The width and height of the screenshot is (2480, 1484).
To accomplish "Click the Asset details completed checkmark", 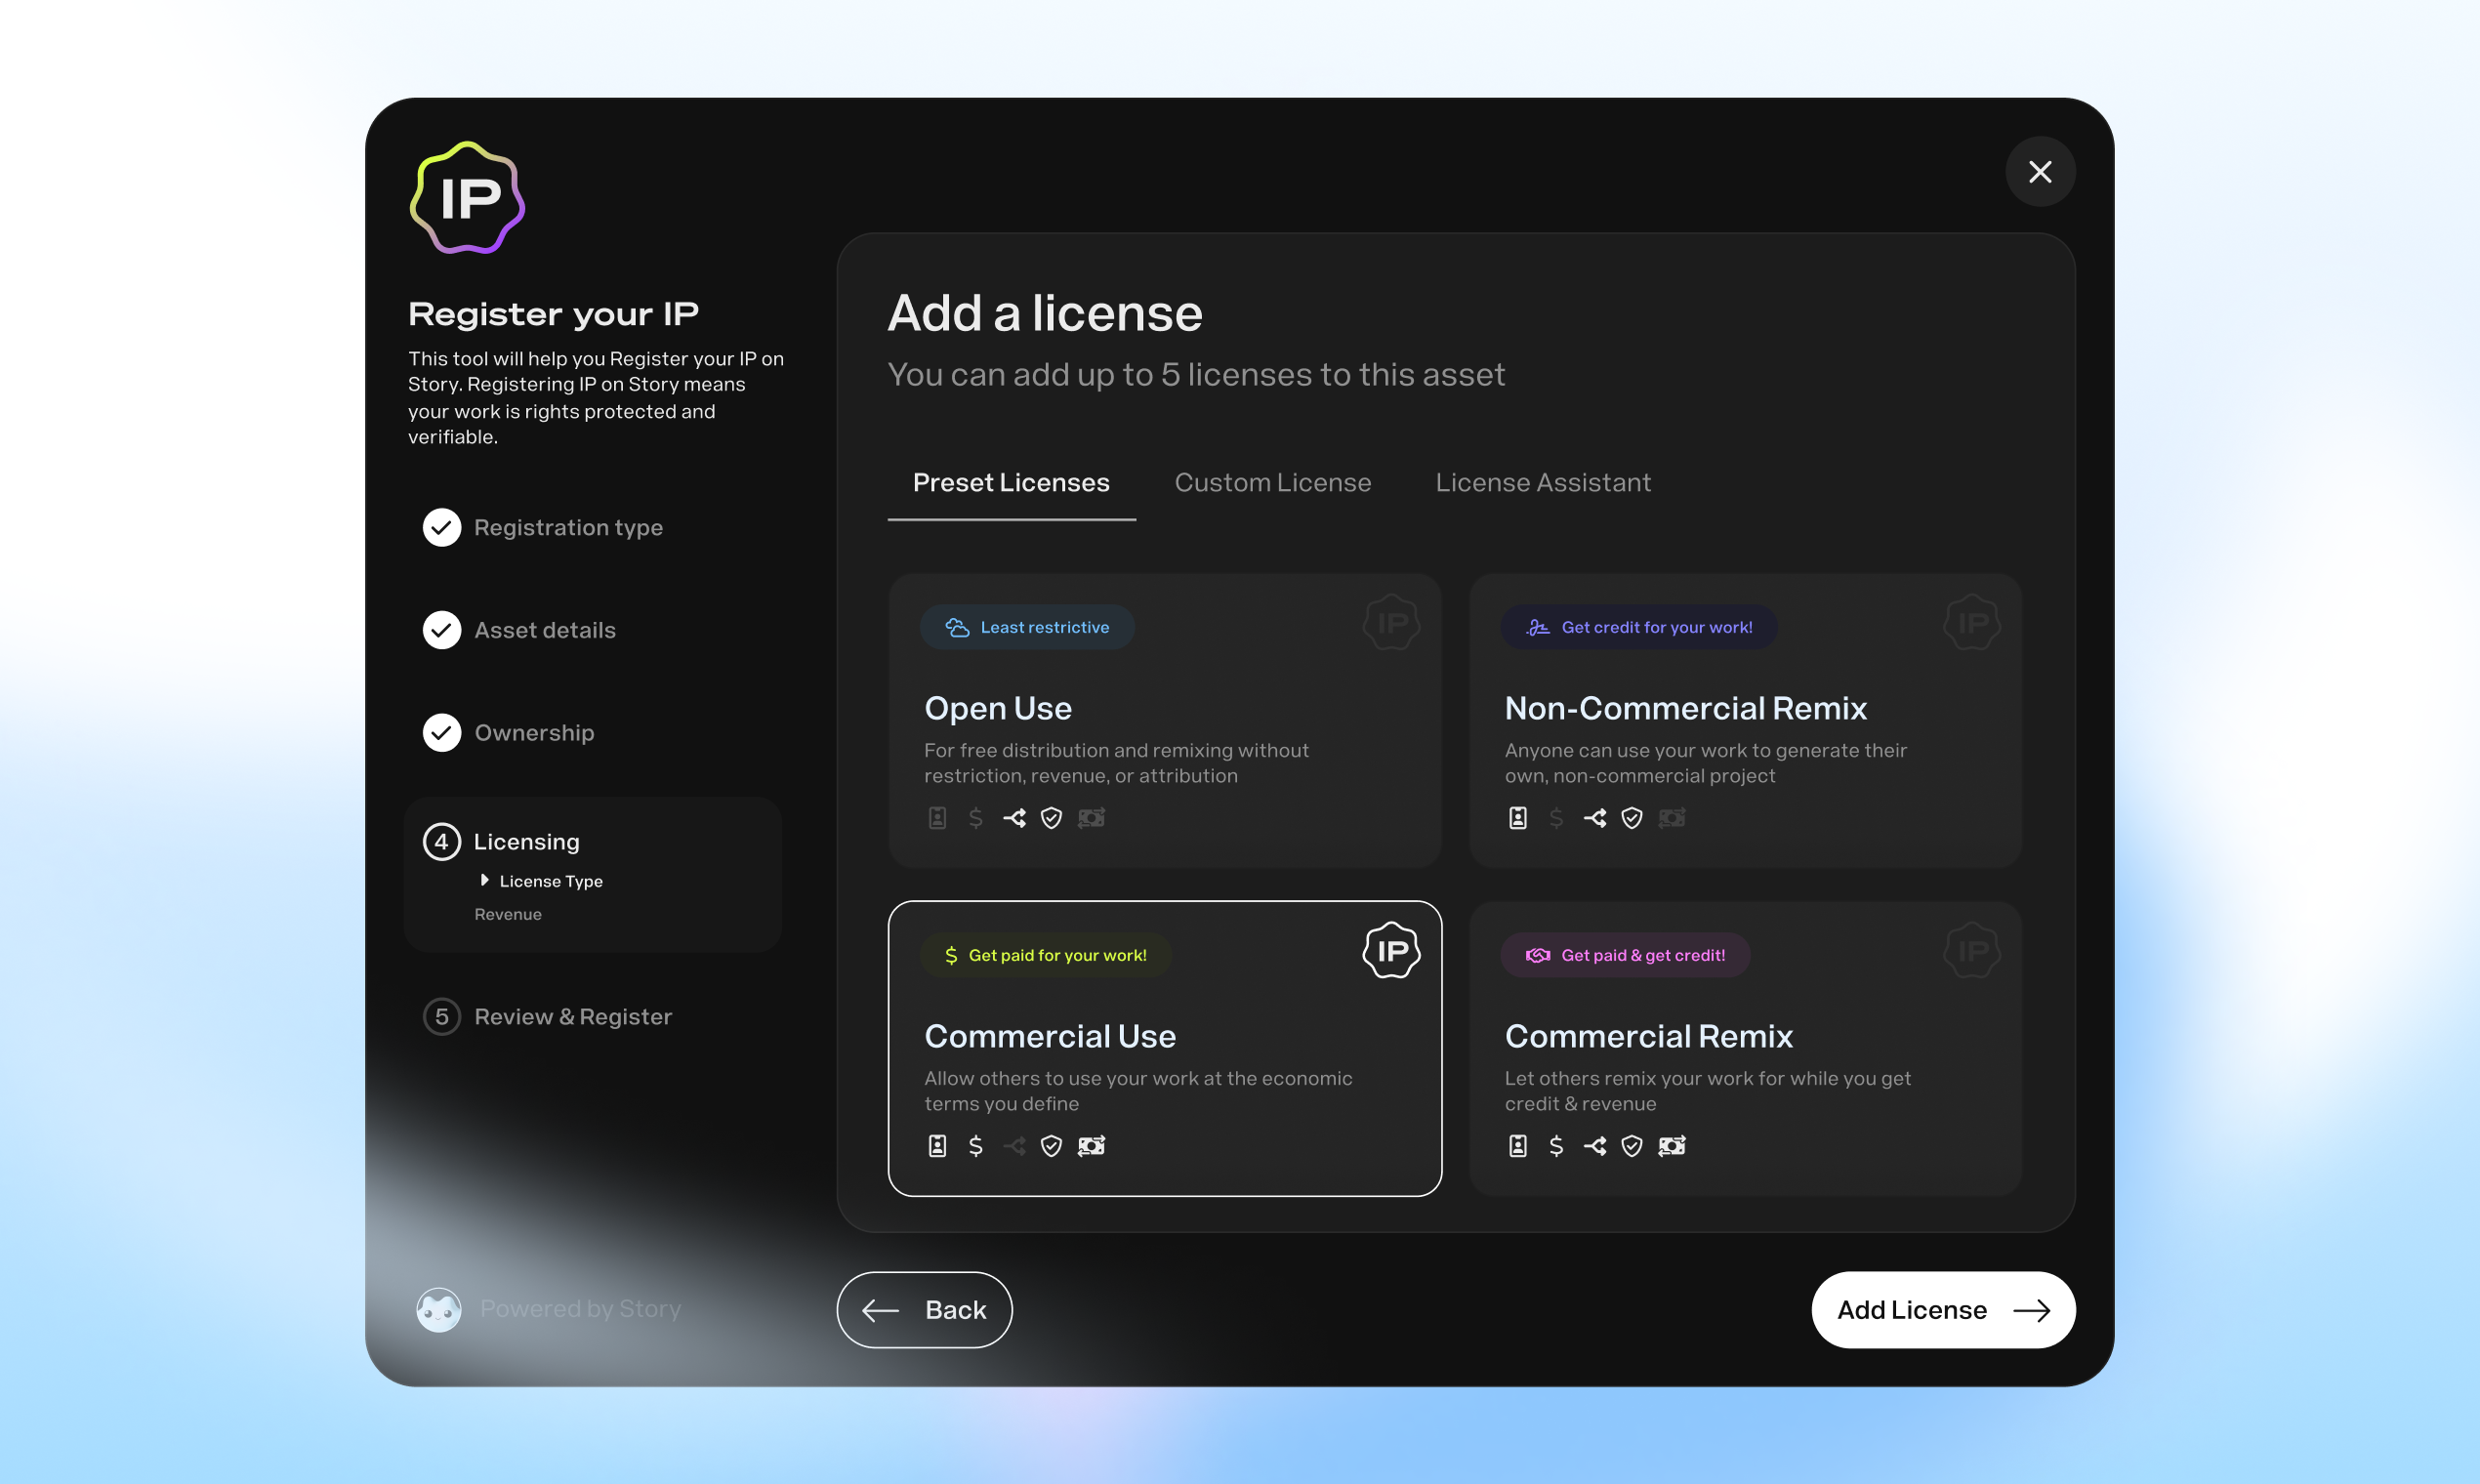I will point(442,630).
